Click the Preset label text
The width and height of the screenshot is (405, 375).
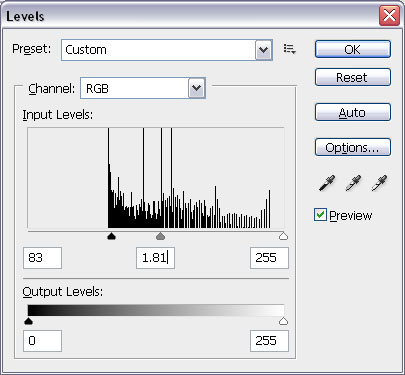pos(31,49)
